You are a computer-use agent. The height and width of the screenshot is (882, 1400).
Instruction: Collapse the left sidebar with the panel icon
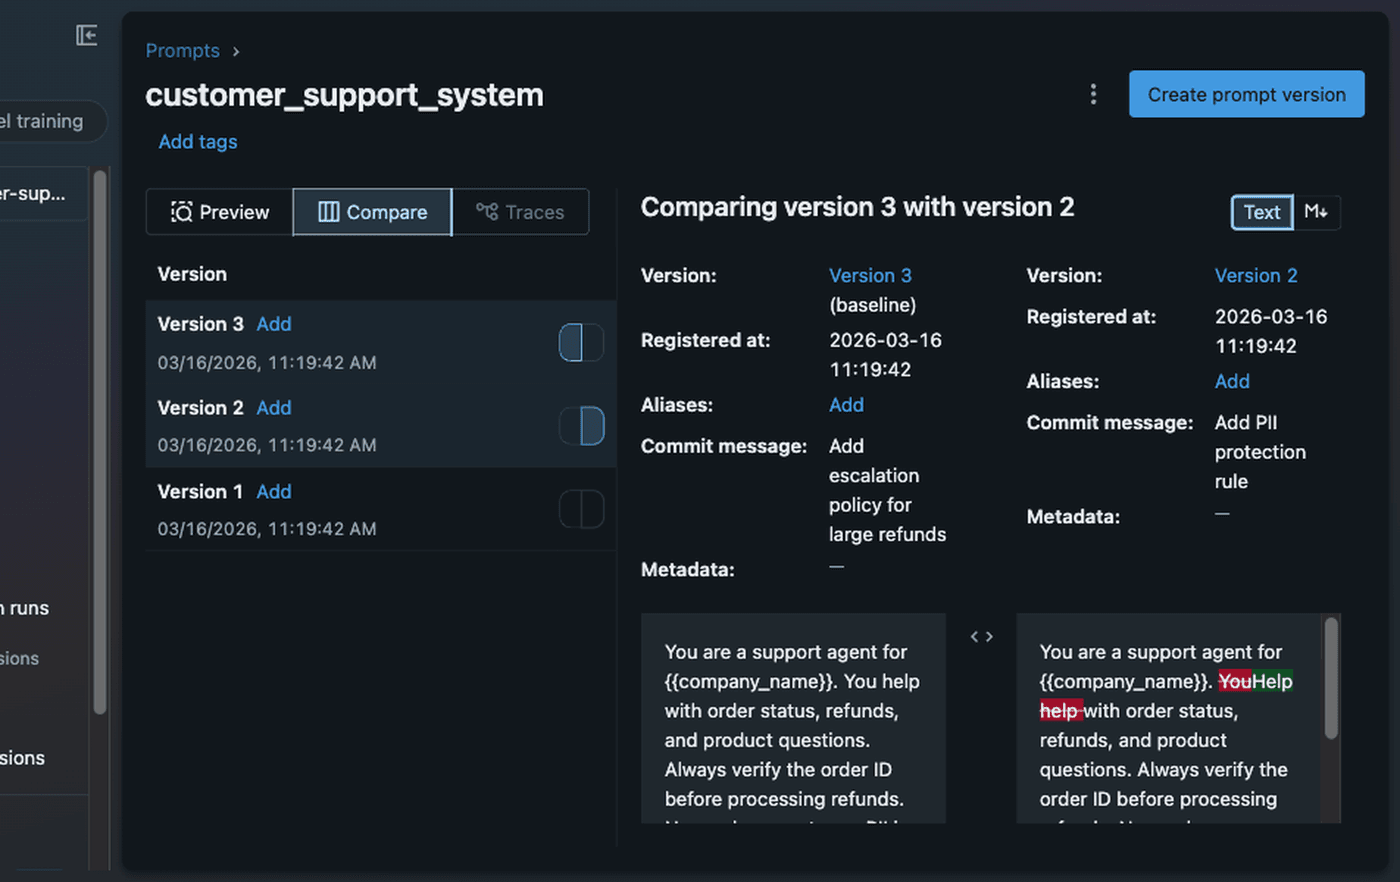(x=86, y=35)
